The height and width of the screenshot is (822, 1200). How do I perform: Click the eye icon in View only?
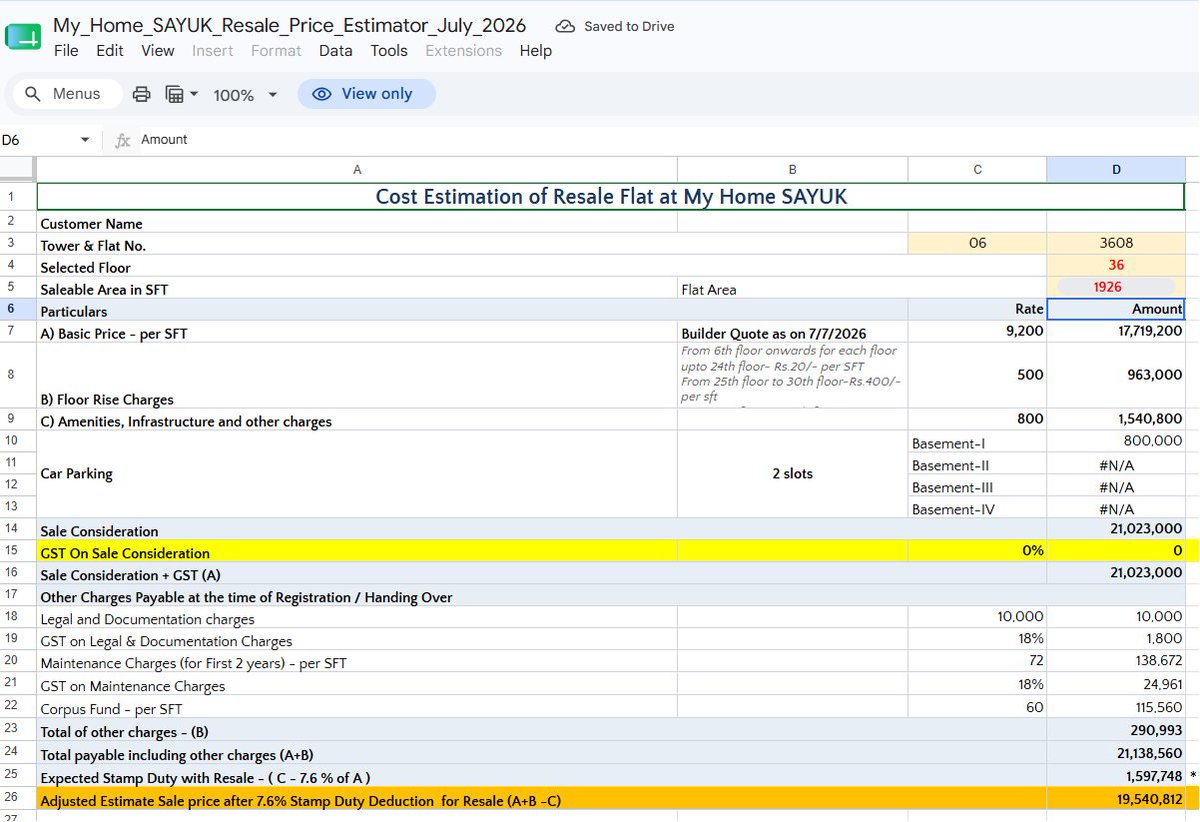coord(322,94)
